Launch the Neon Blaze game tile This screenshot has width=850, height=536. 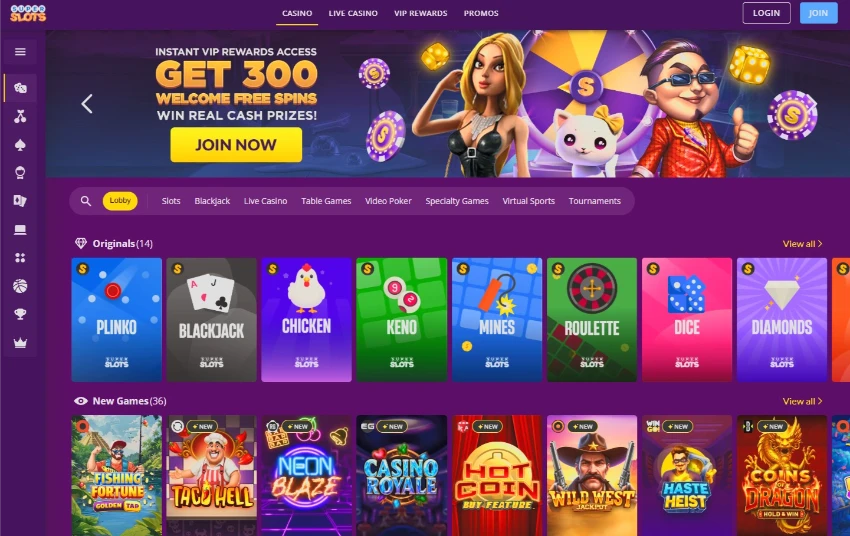click(306, 475)
